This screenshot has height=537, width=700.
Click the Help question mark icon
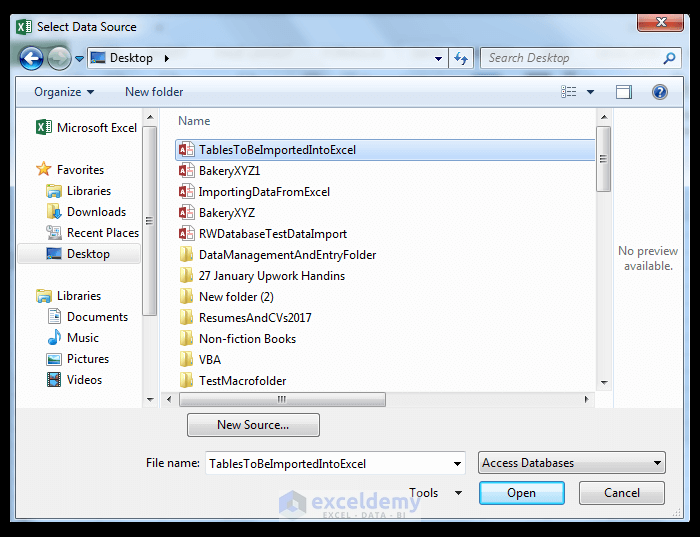tap(659, 92)
